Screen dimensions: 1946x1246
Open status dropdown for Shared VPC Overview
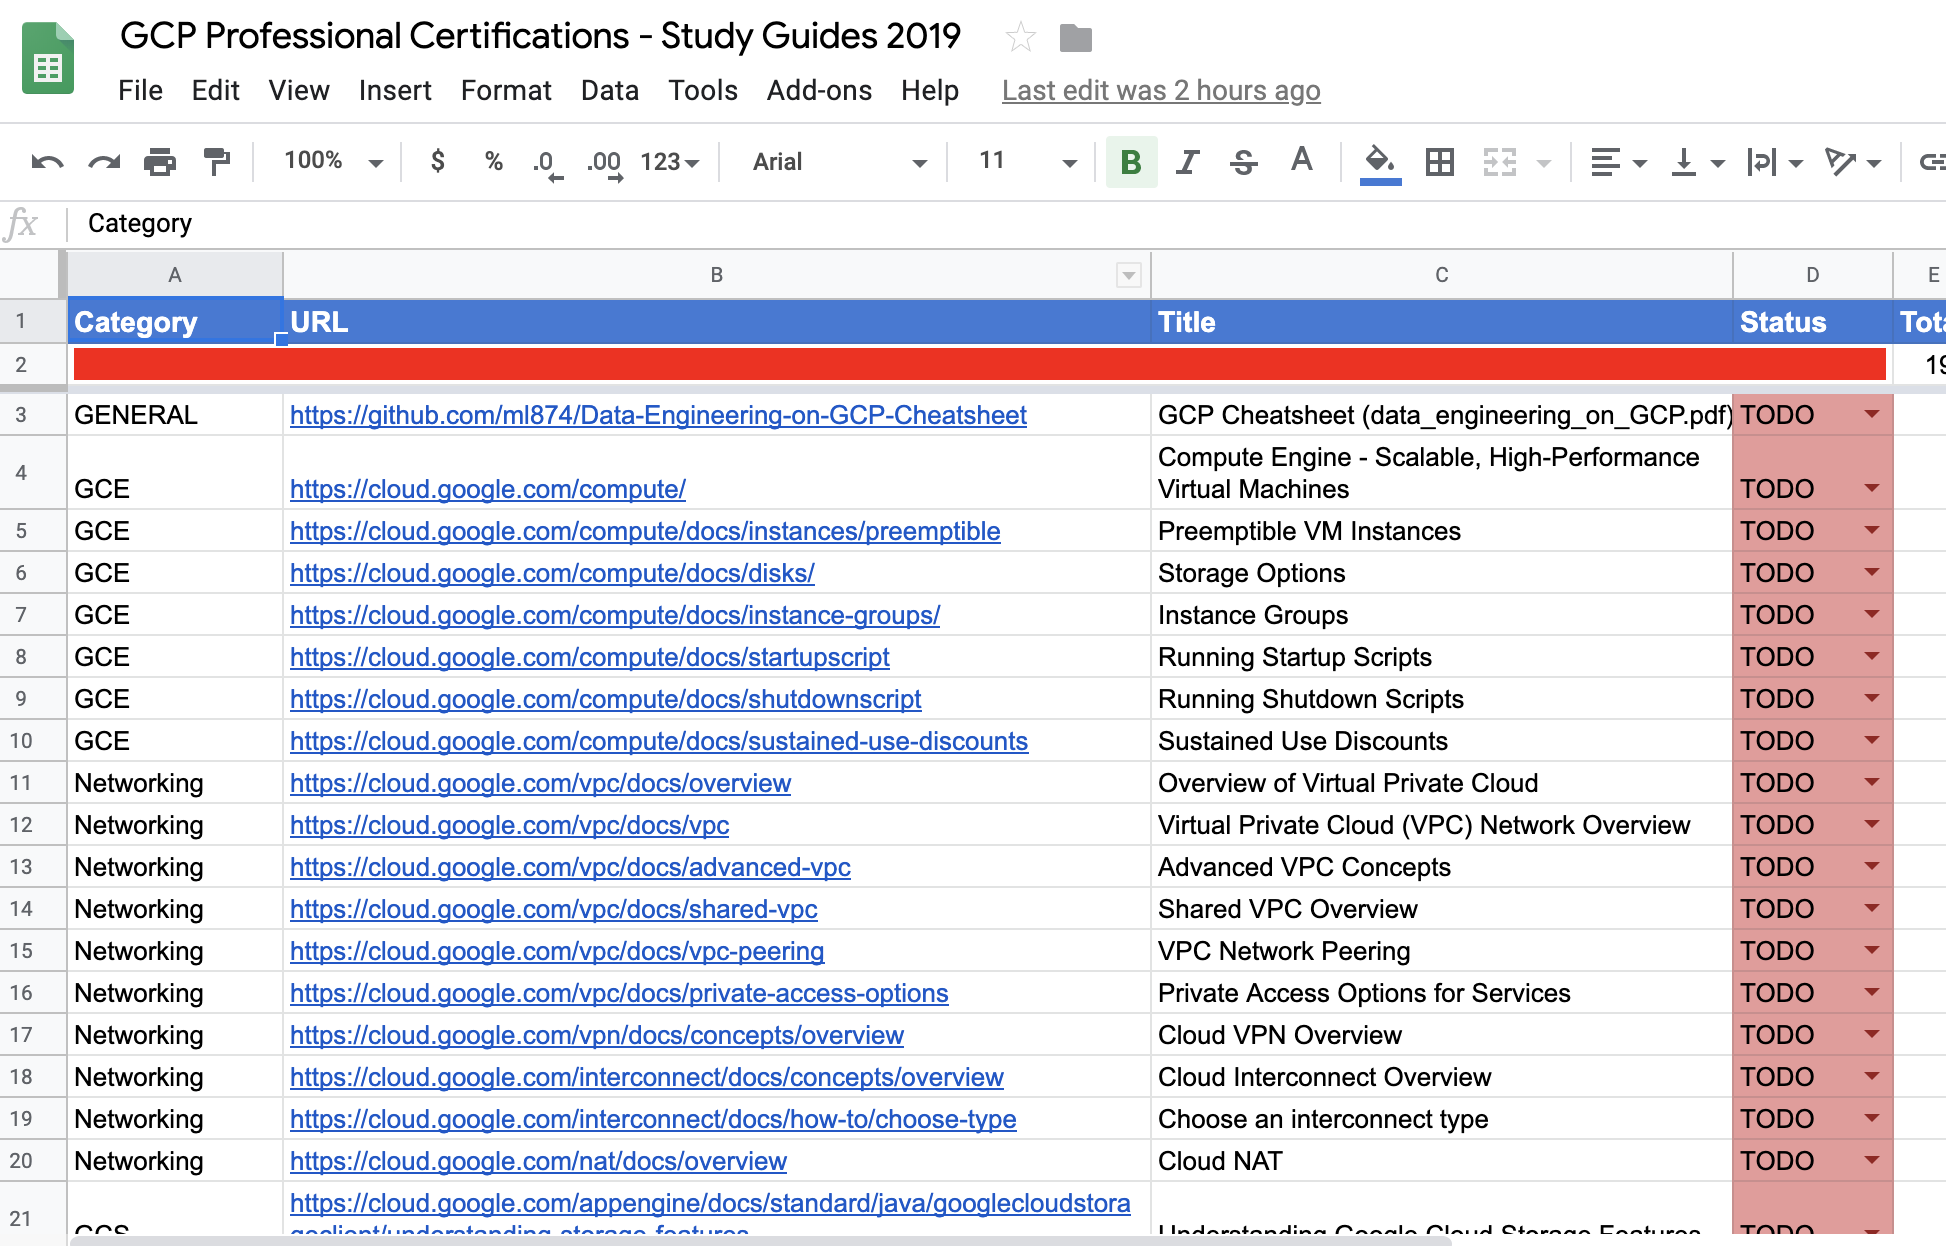1871,907
